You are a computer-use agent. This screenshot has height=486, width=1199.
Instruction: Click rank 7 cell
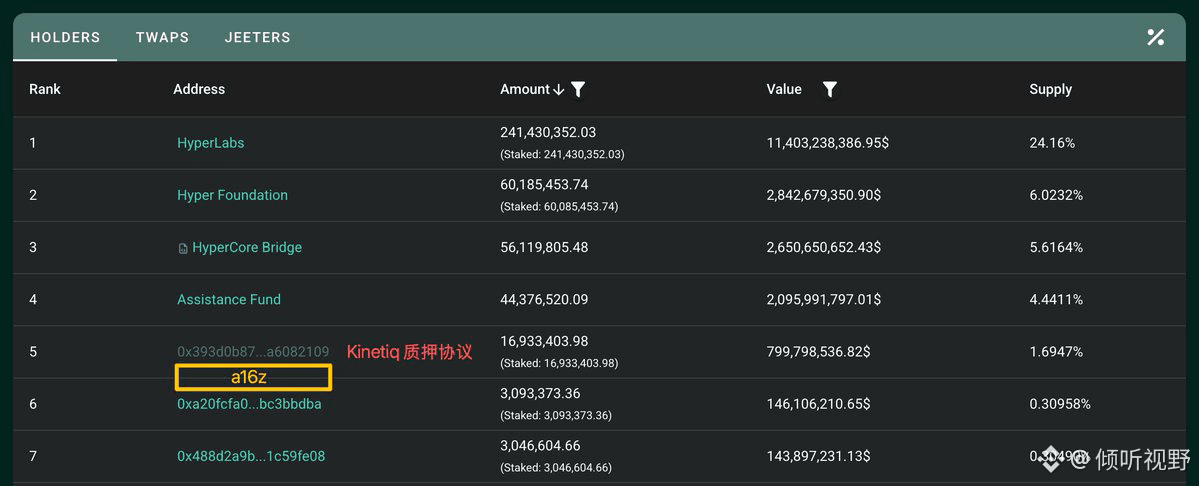(33, 456)
